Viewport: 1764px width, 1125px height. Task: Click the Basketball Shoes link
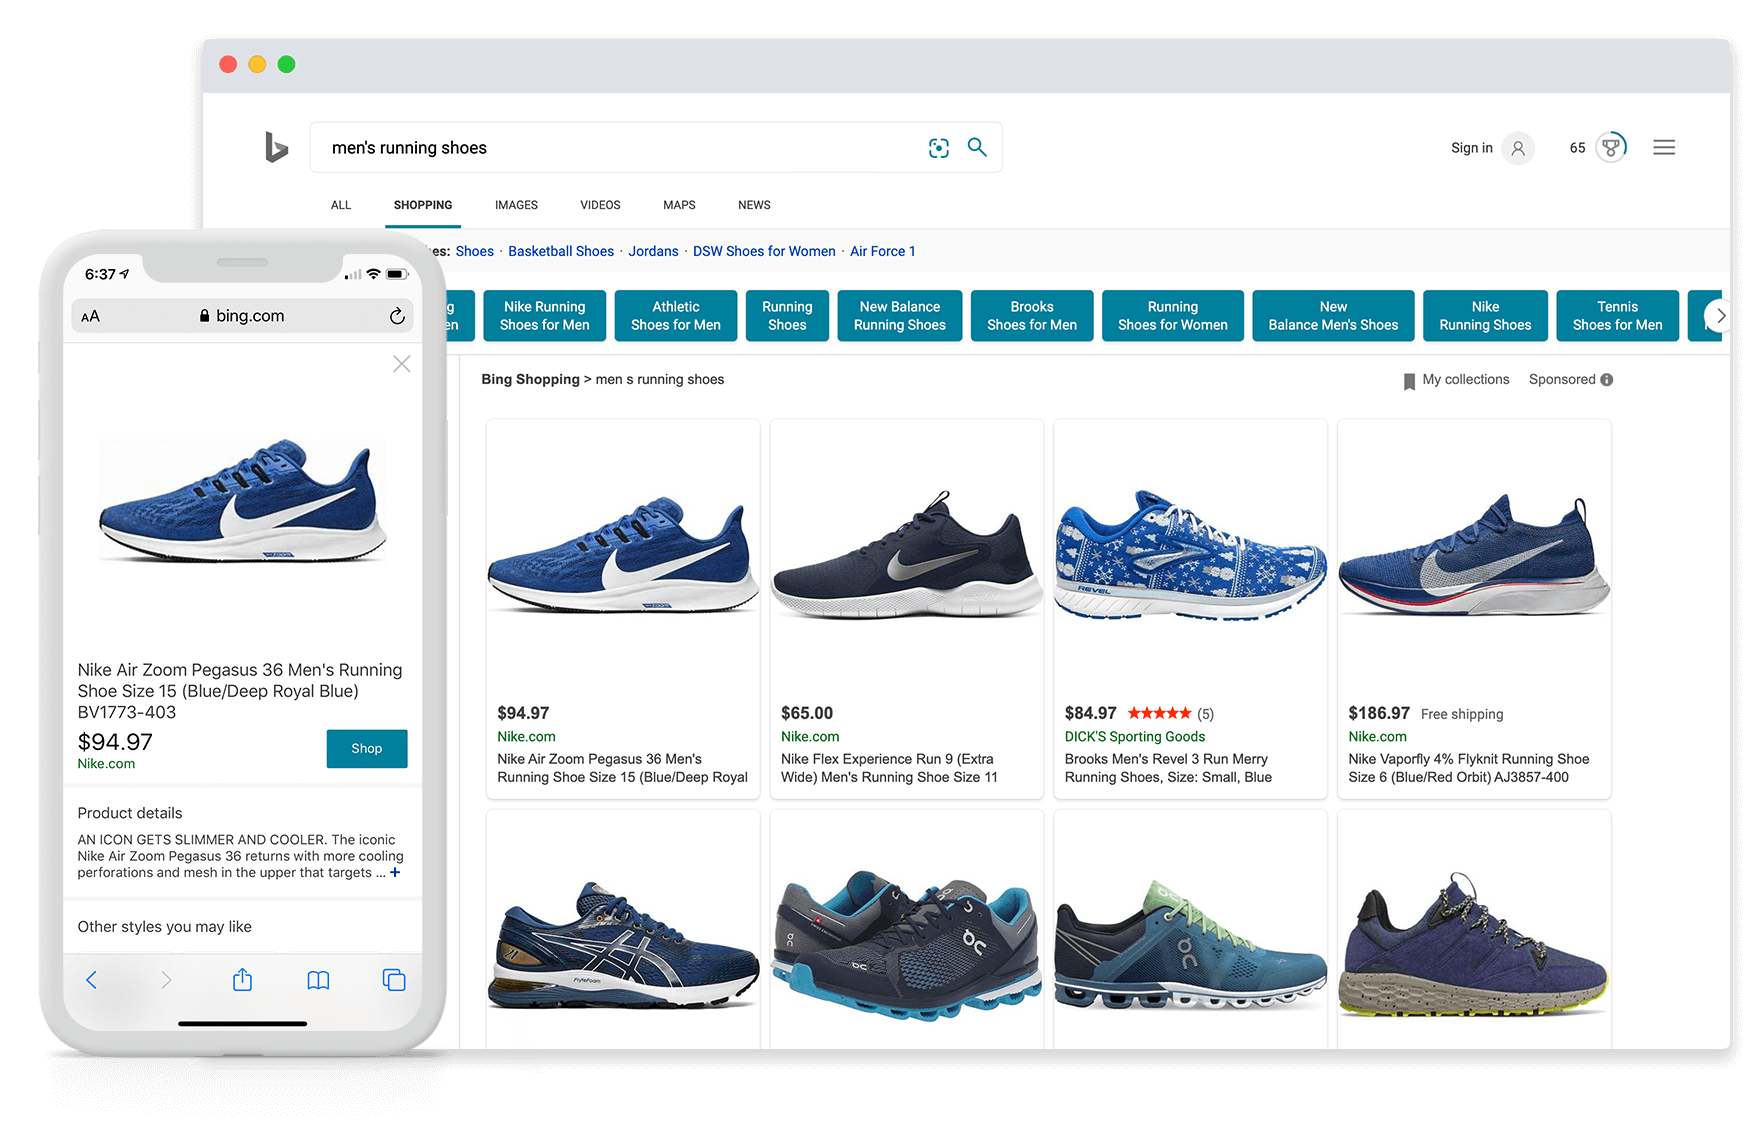561,251
